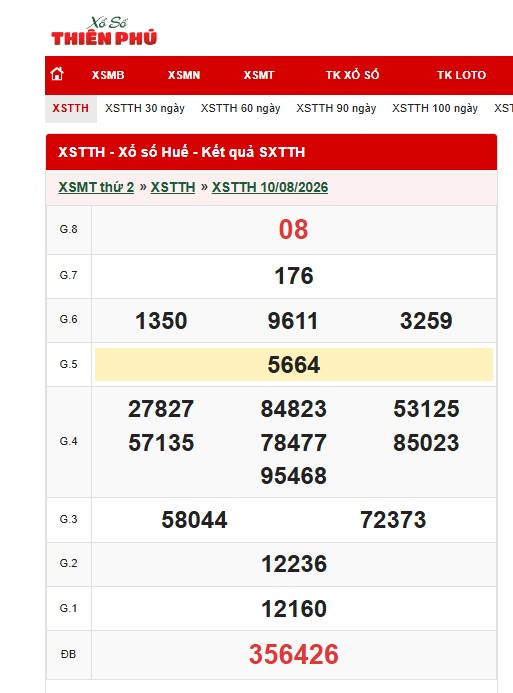Click G.2 number 12236
513x693 pixels.
[x=294, y=564]
